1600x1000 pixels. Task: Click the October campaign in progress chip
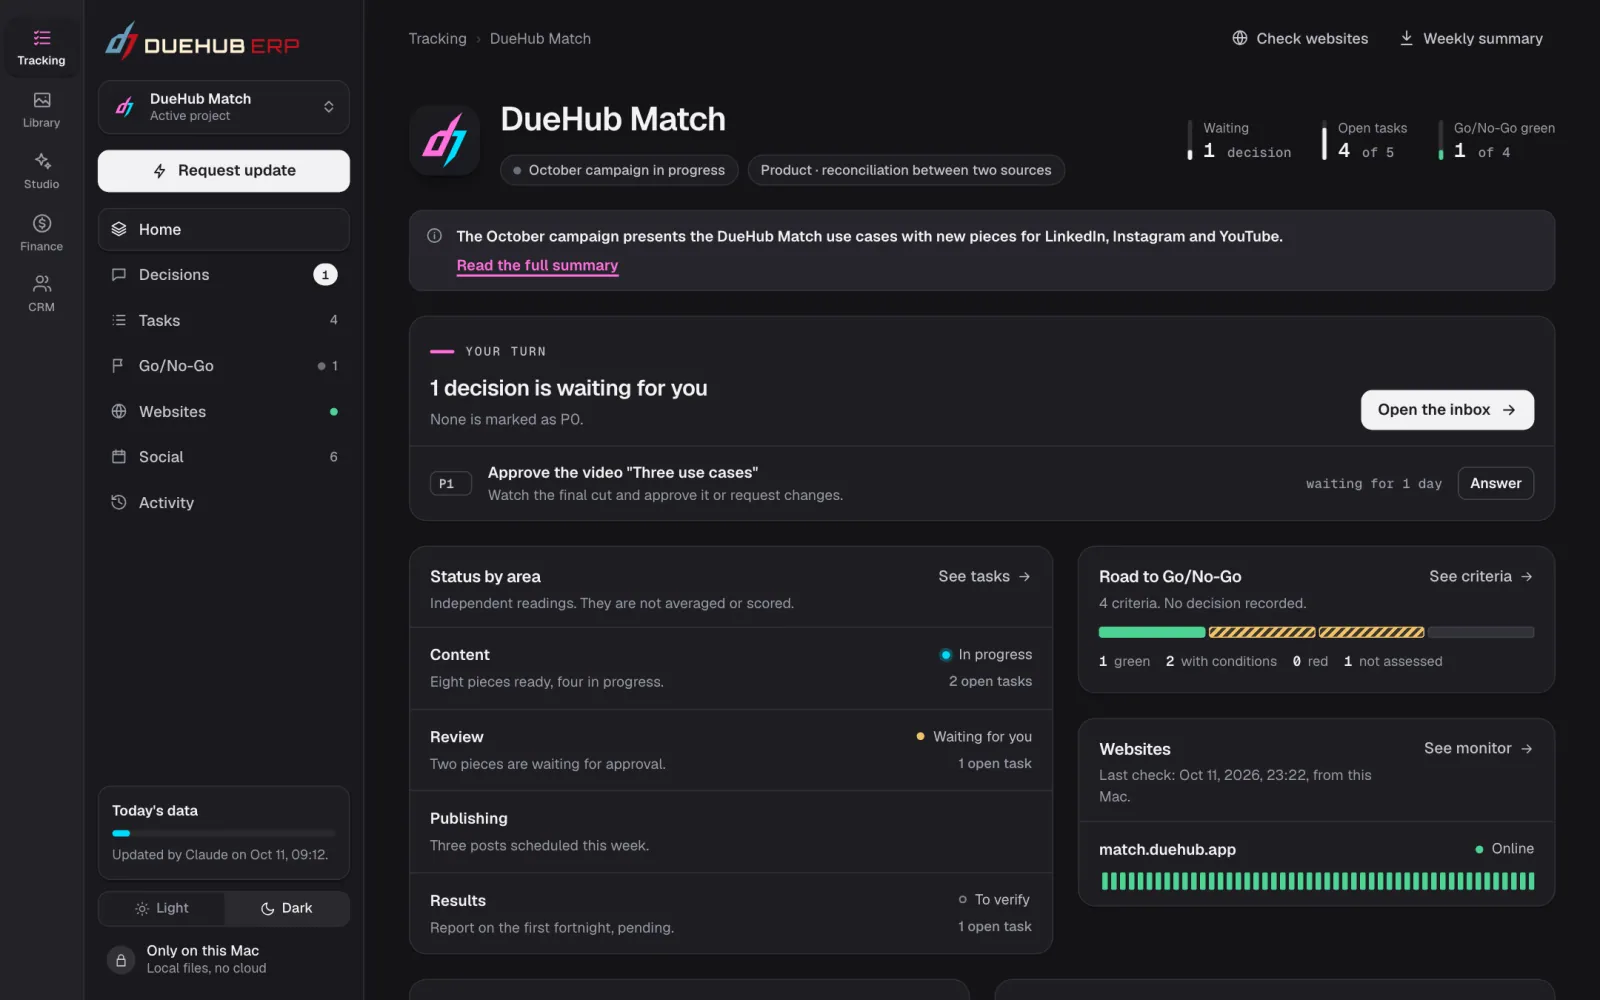(x=619, y=170)
